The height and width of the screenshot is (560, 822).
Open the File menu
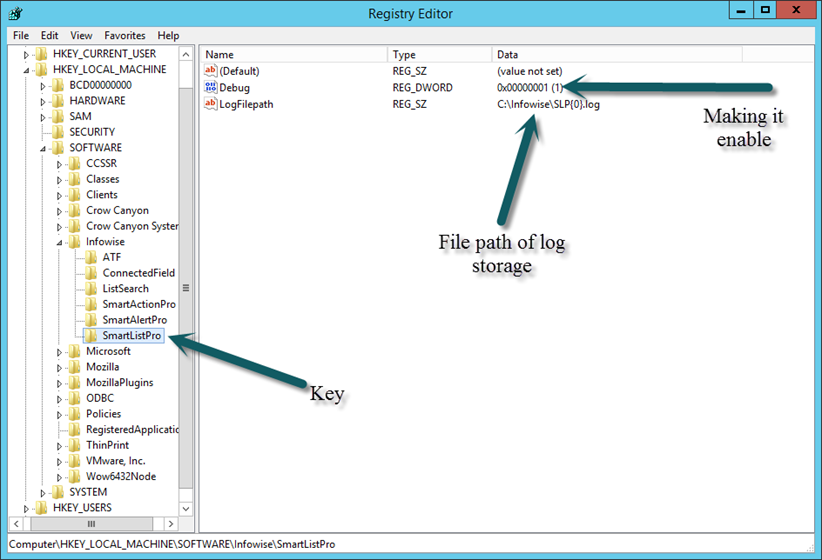click(x=21, y=35)
